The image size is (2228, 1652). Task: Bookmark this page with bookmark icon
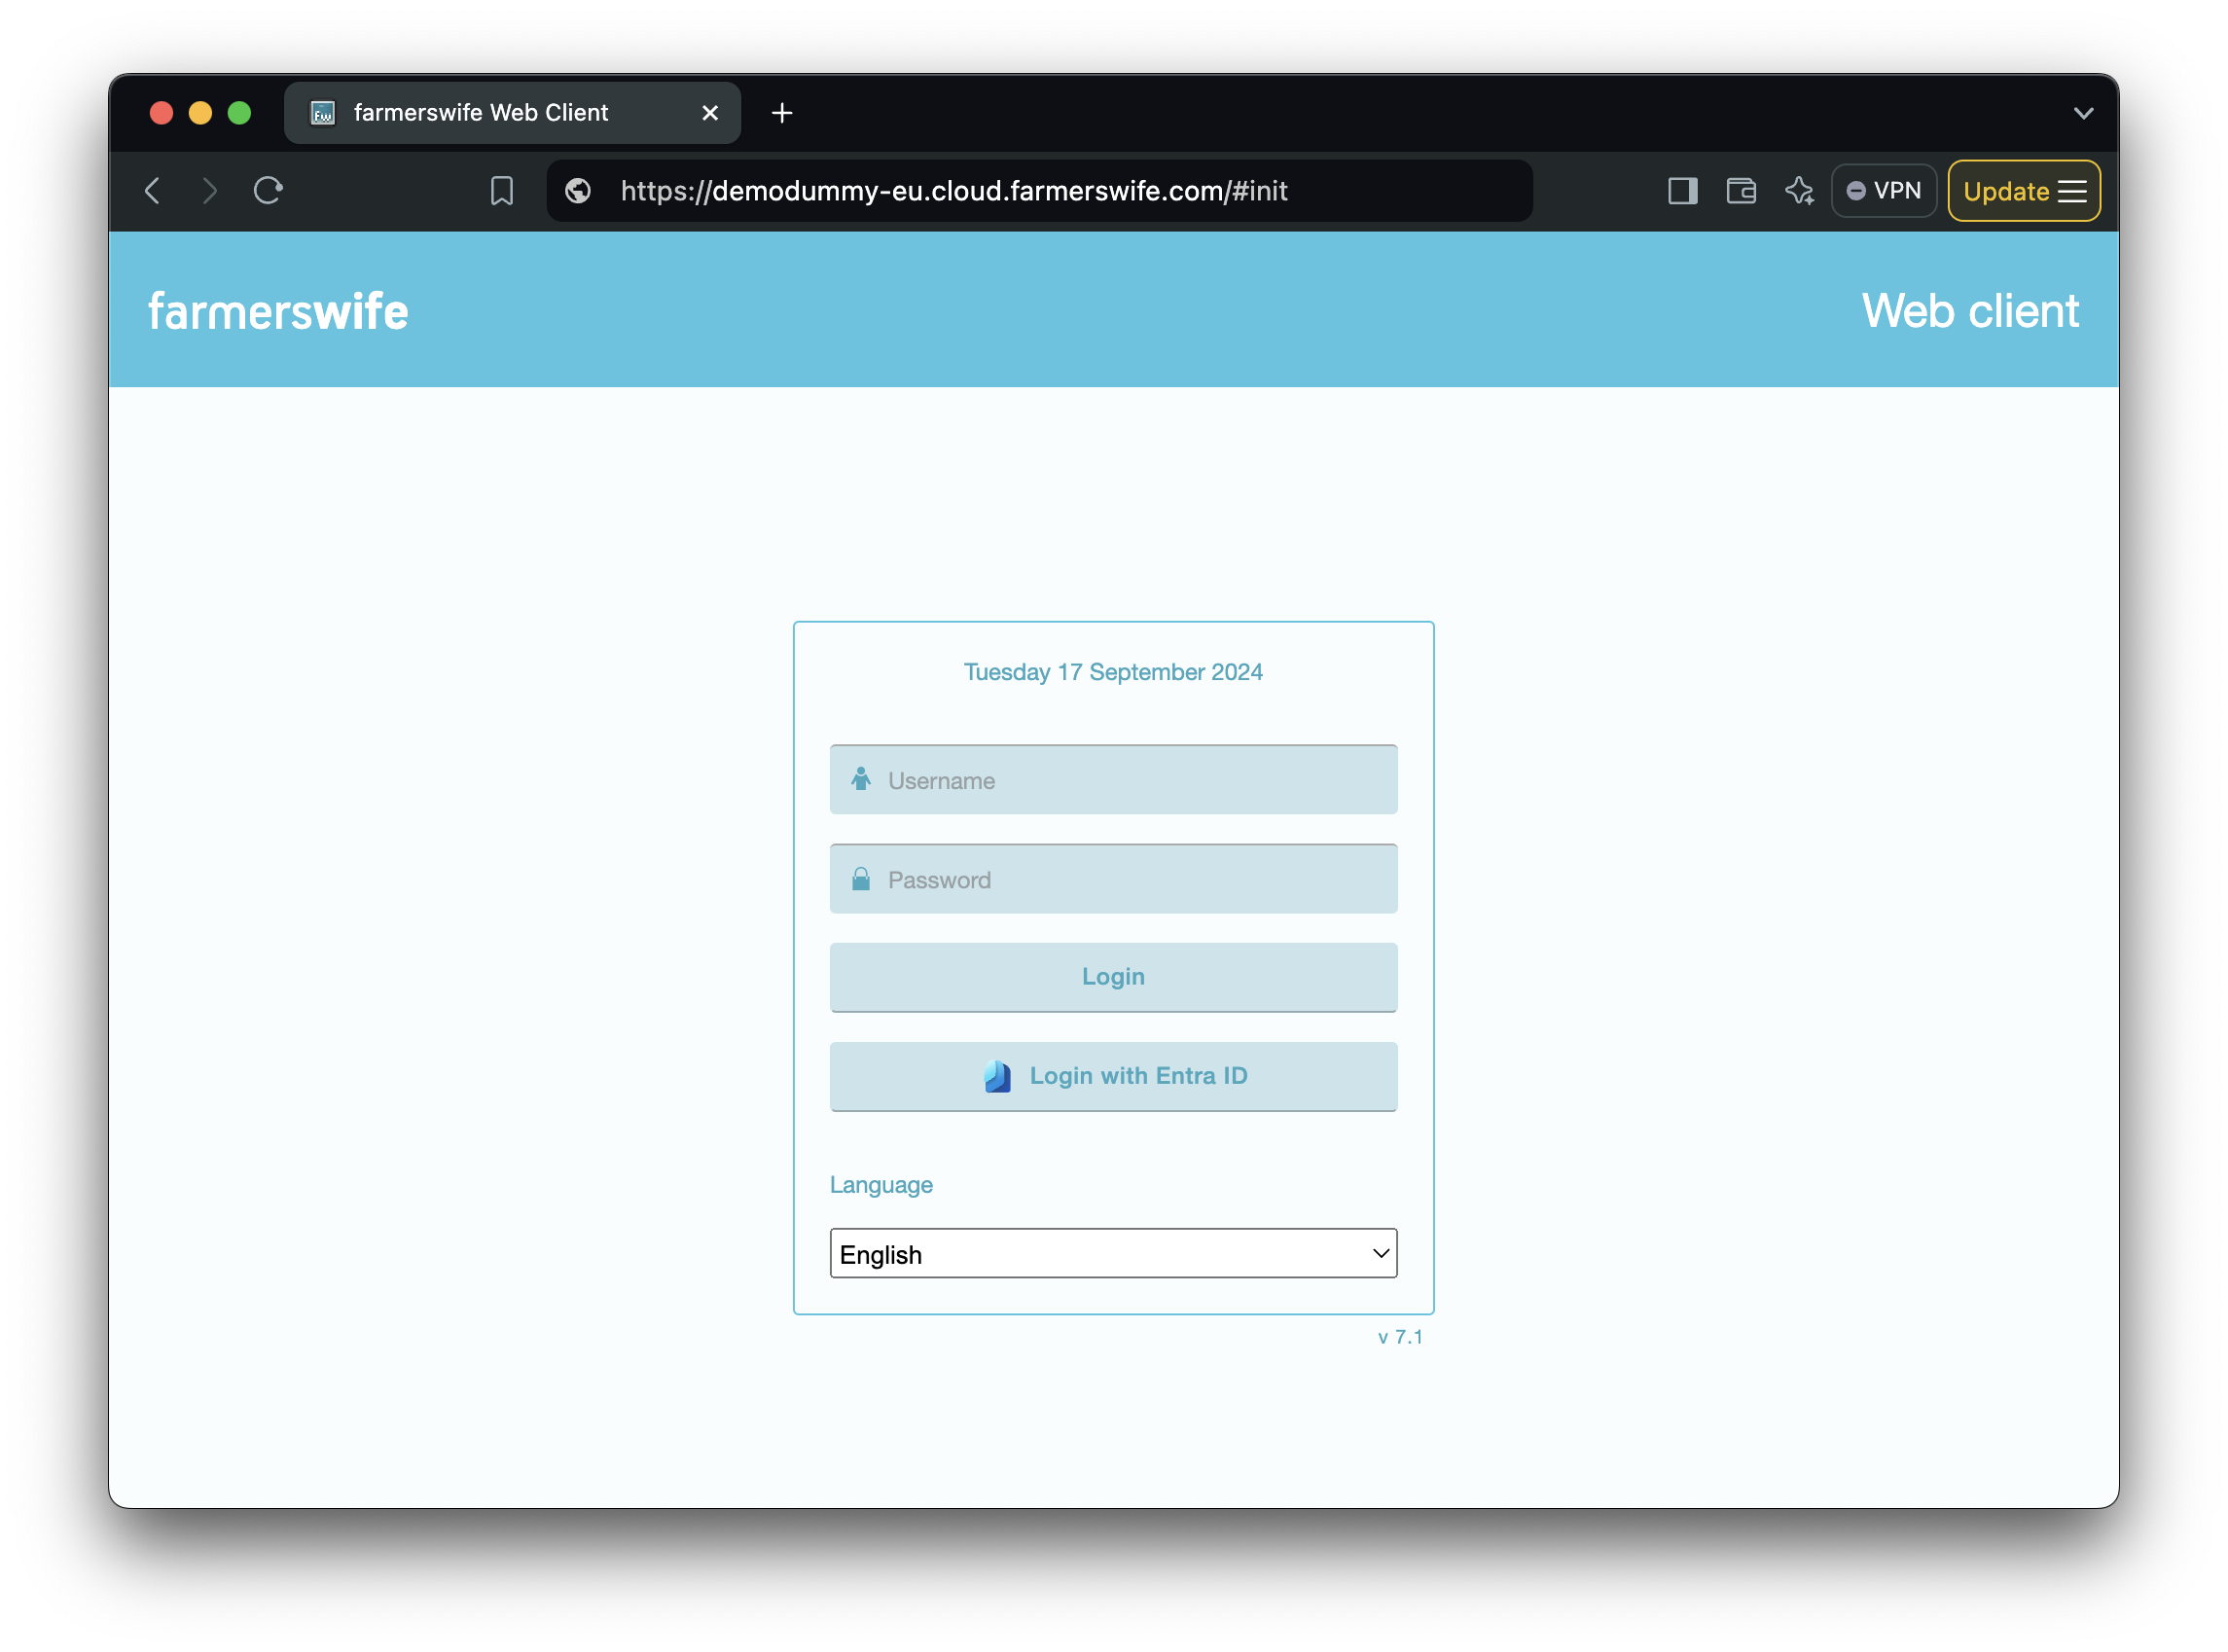click(x=502, y=190)
